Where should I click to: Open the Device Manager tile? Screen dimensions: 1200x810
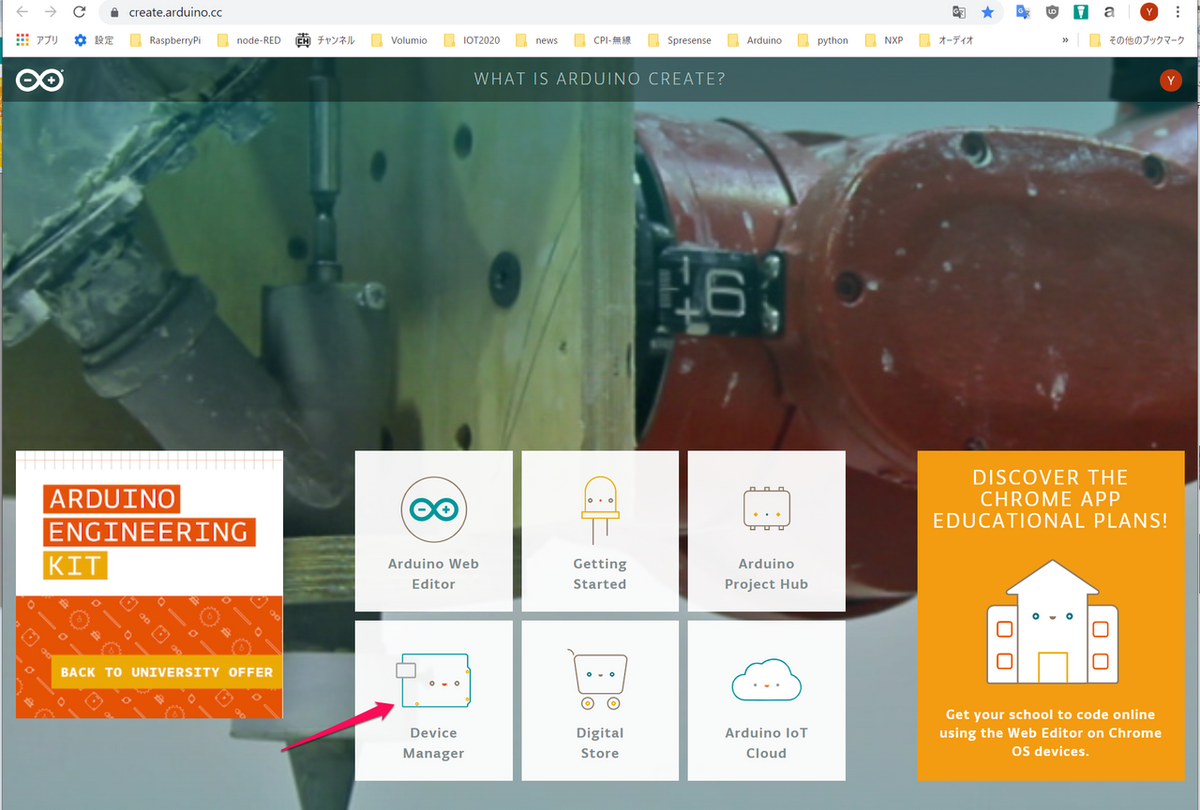[434, 700]
